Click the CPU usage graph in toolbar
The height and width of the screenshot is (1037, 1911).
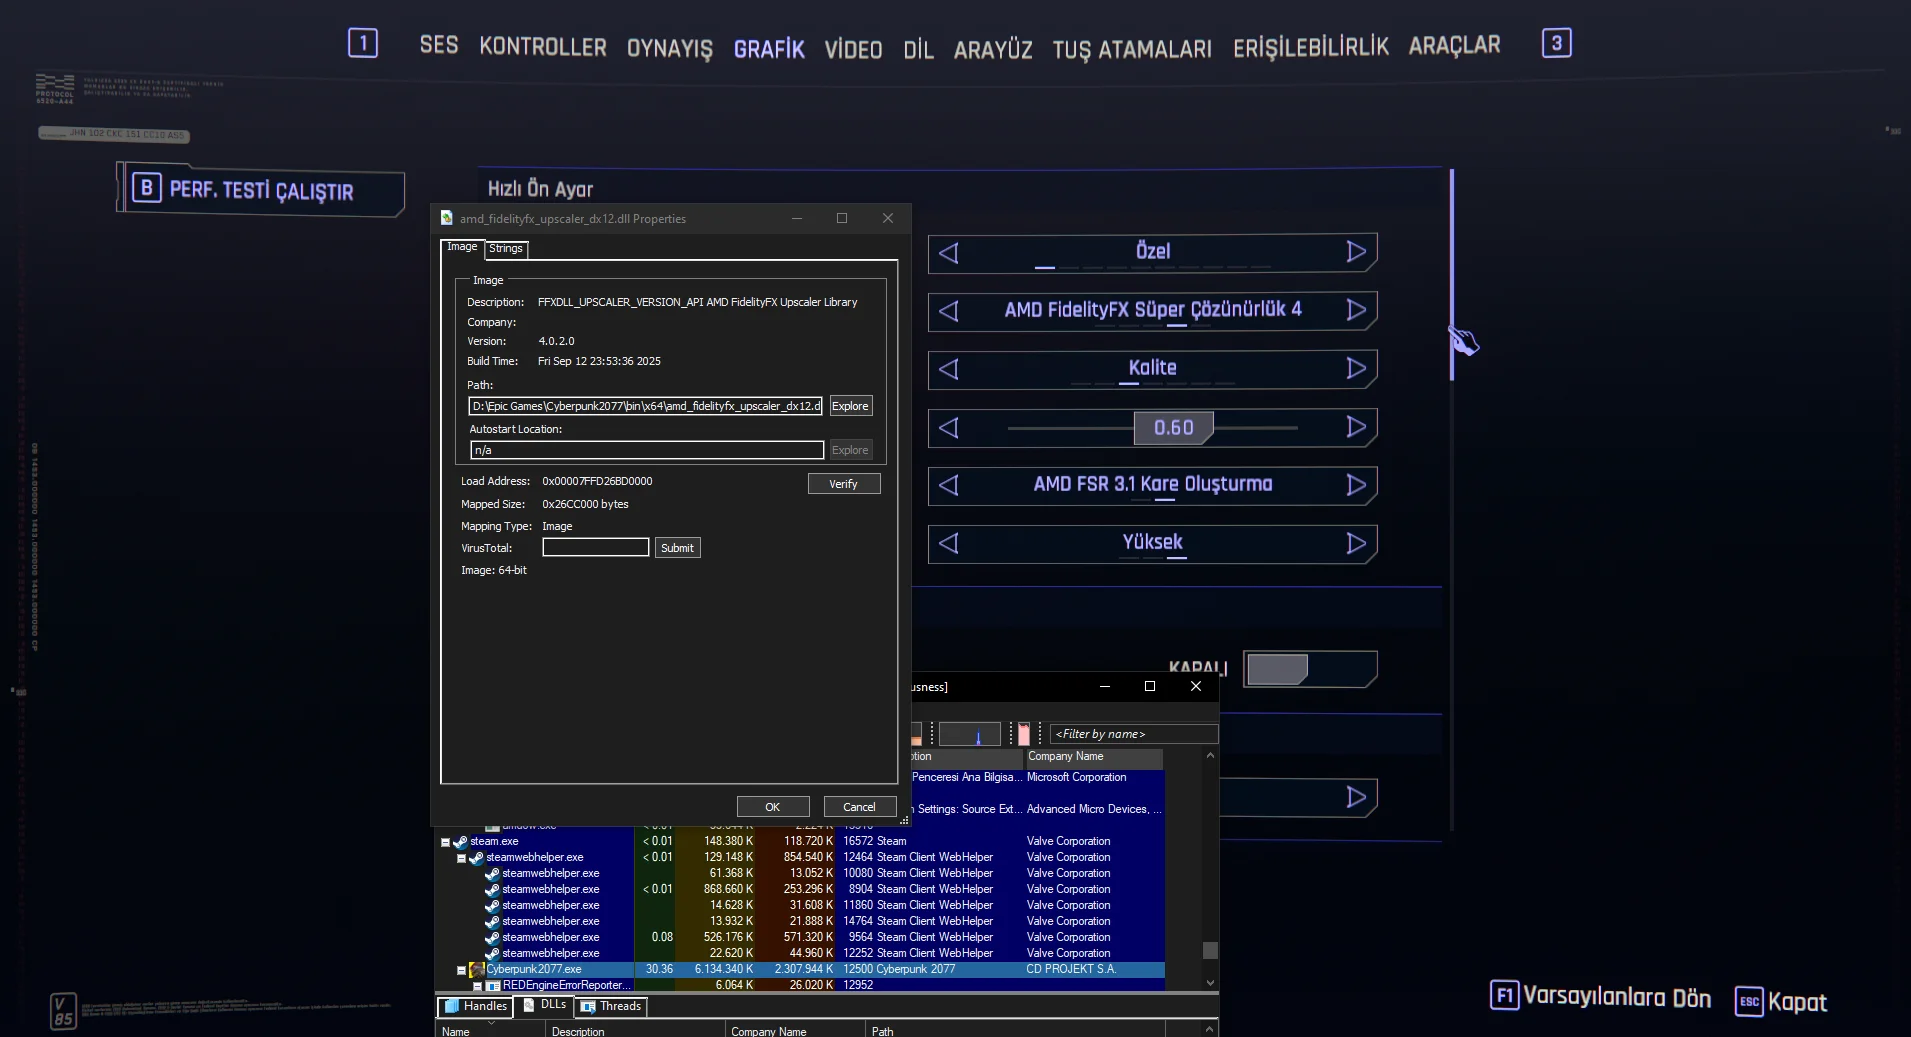969,734
